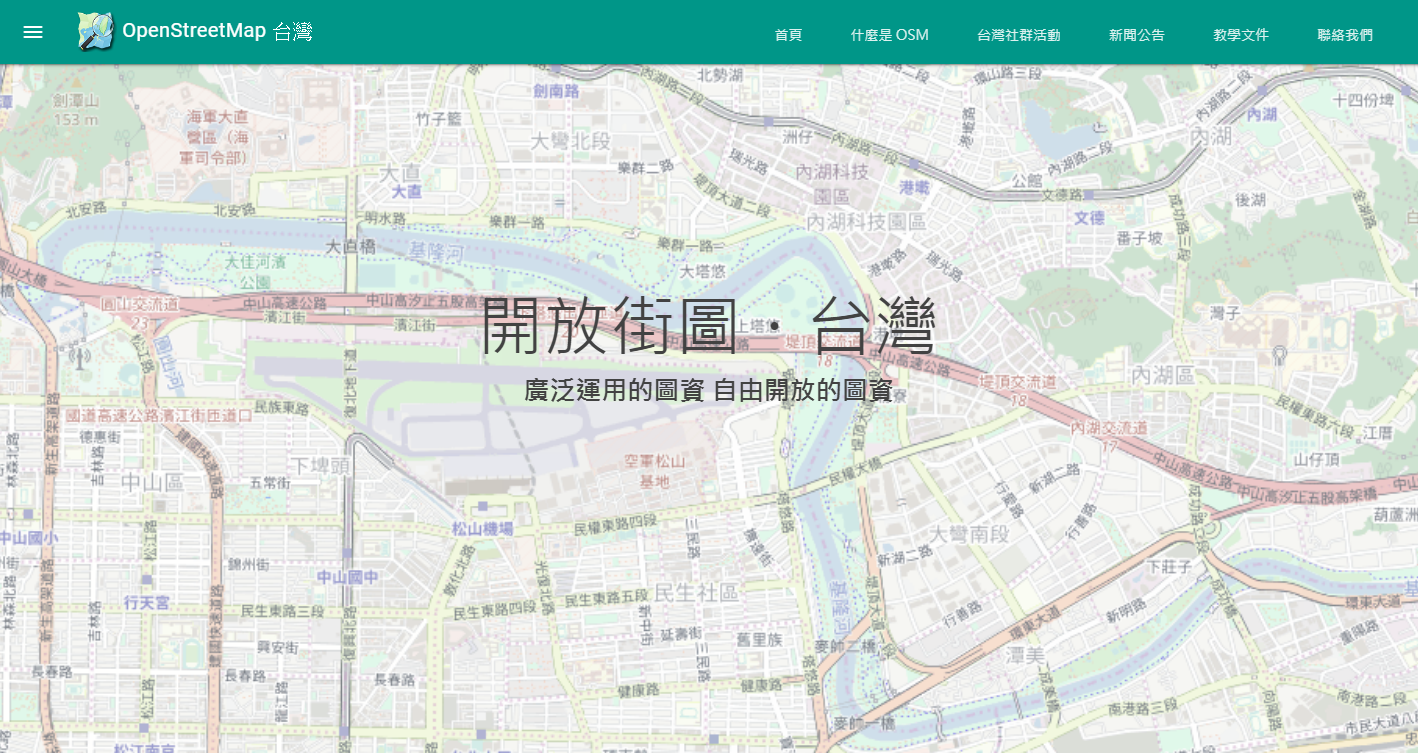This screenshot has height=753, width=1418.
Task: Open the 什麼是 OSM nav item
Action: click(890, 35)
